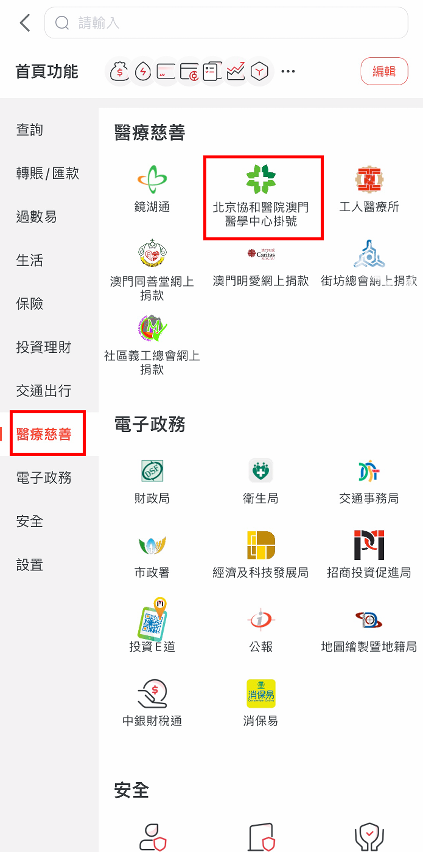Open the 投資E道 QR icon
This screenshot has height=852, width=423.
152,617
